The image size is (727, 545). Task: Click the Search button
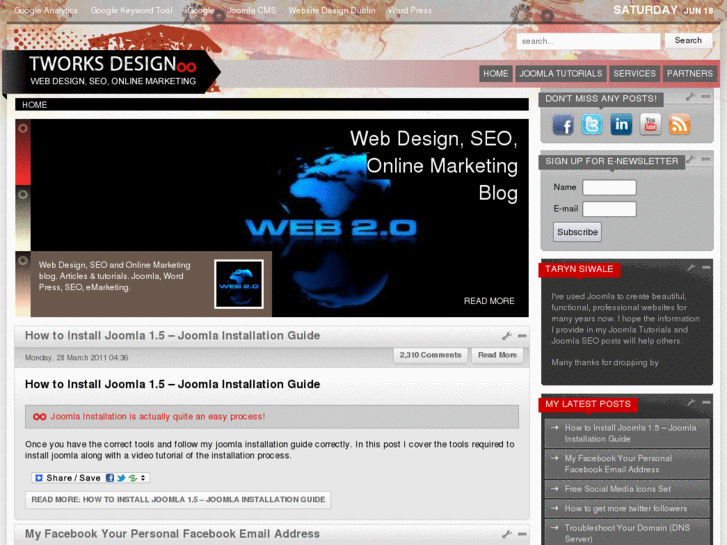(x=688, y=40)
